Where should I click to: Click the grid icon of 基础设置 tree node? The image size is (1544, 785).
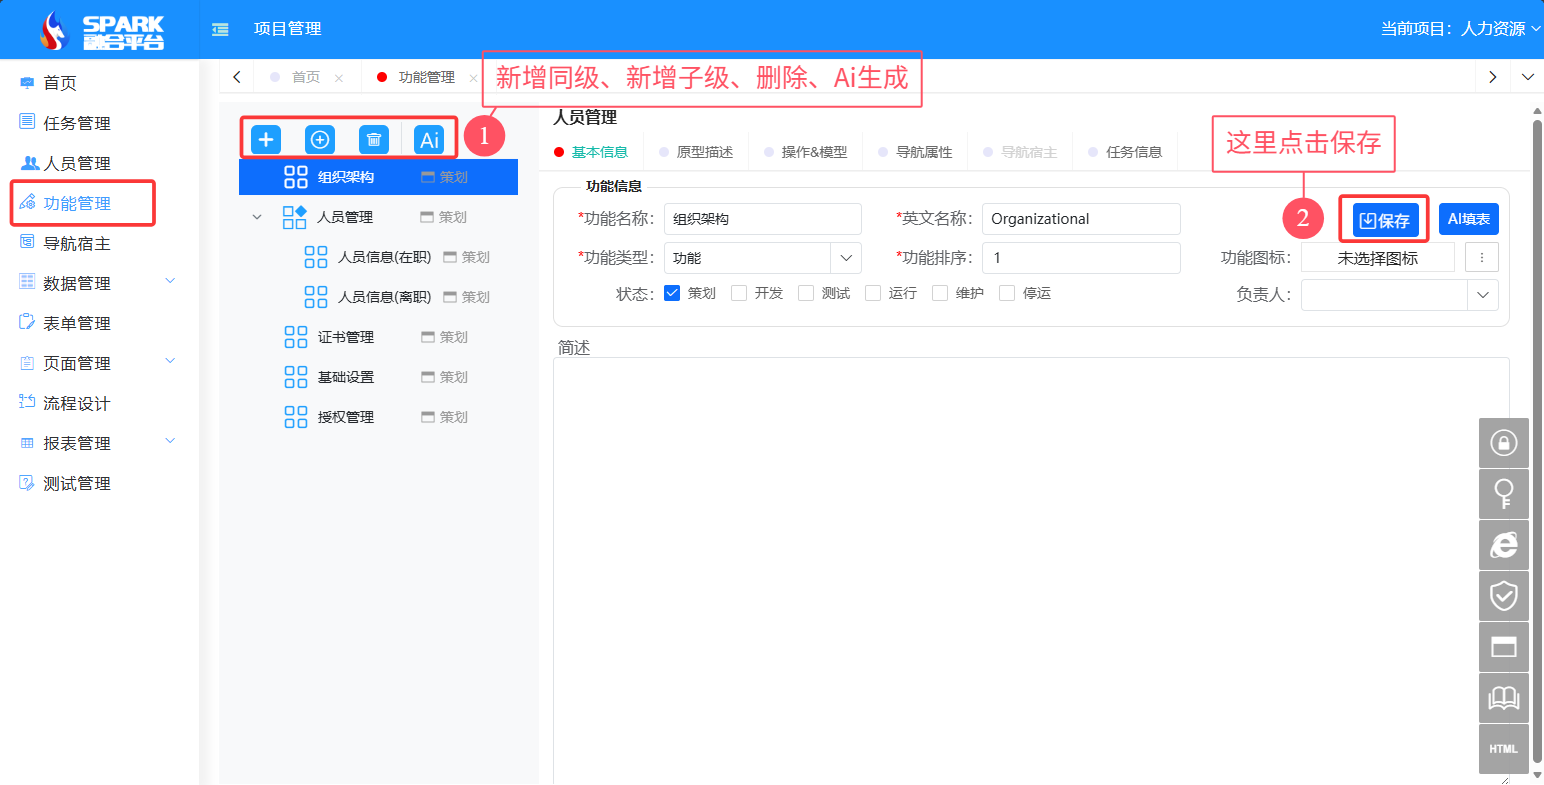click(x=296, y=377)
